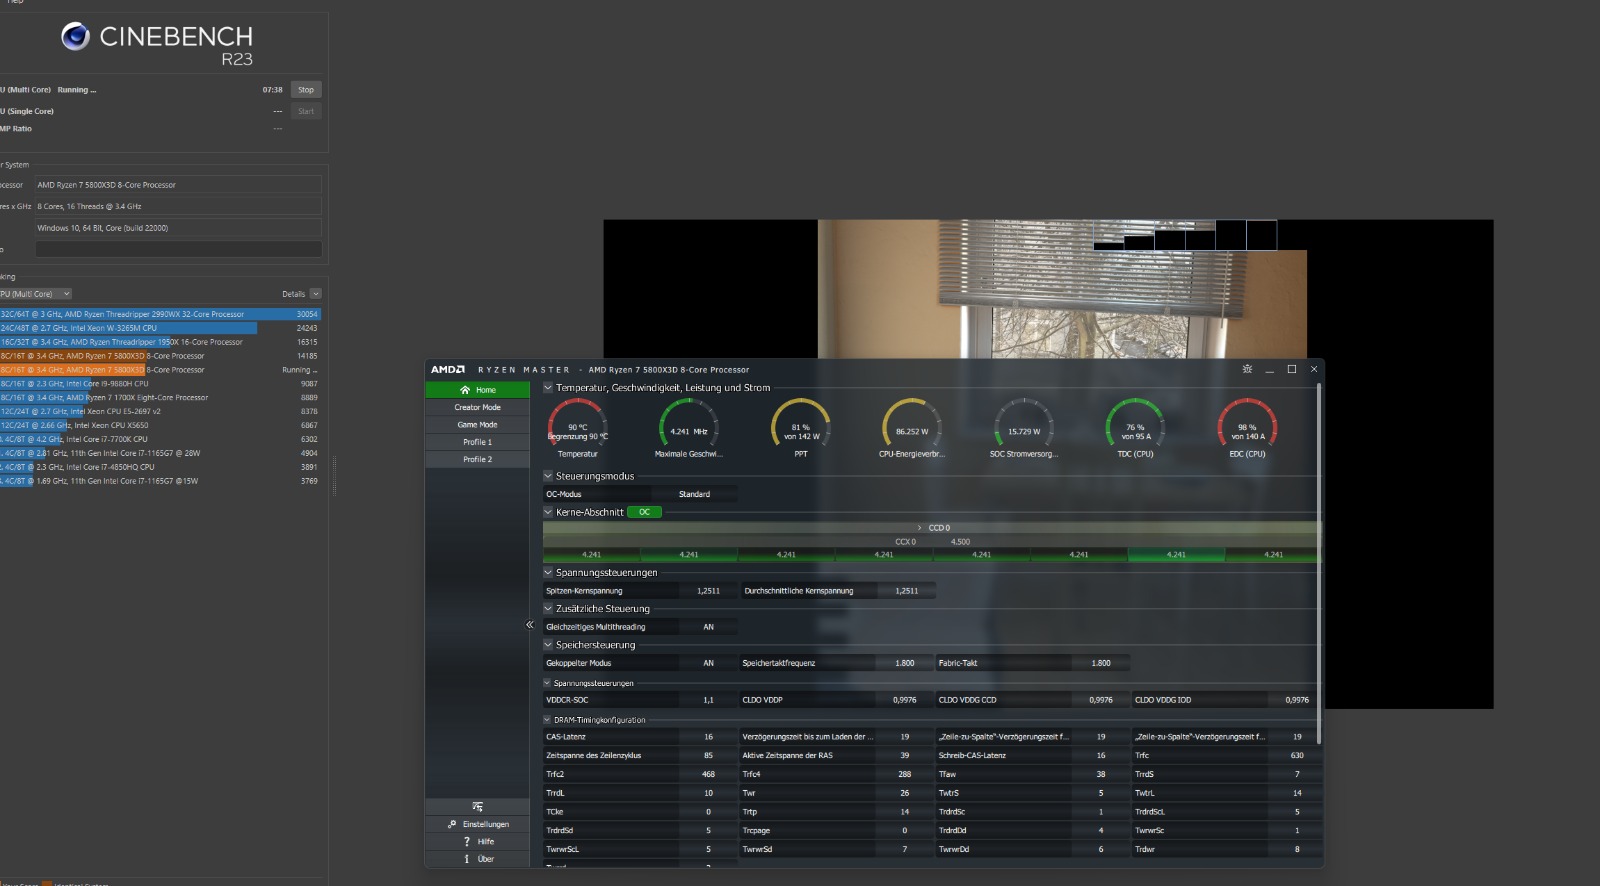Click the Single Core Start button
Image resolution: width=1600 pixels, height=886 pixels.
306,111
